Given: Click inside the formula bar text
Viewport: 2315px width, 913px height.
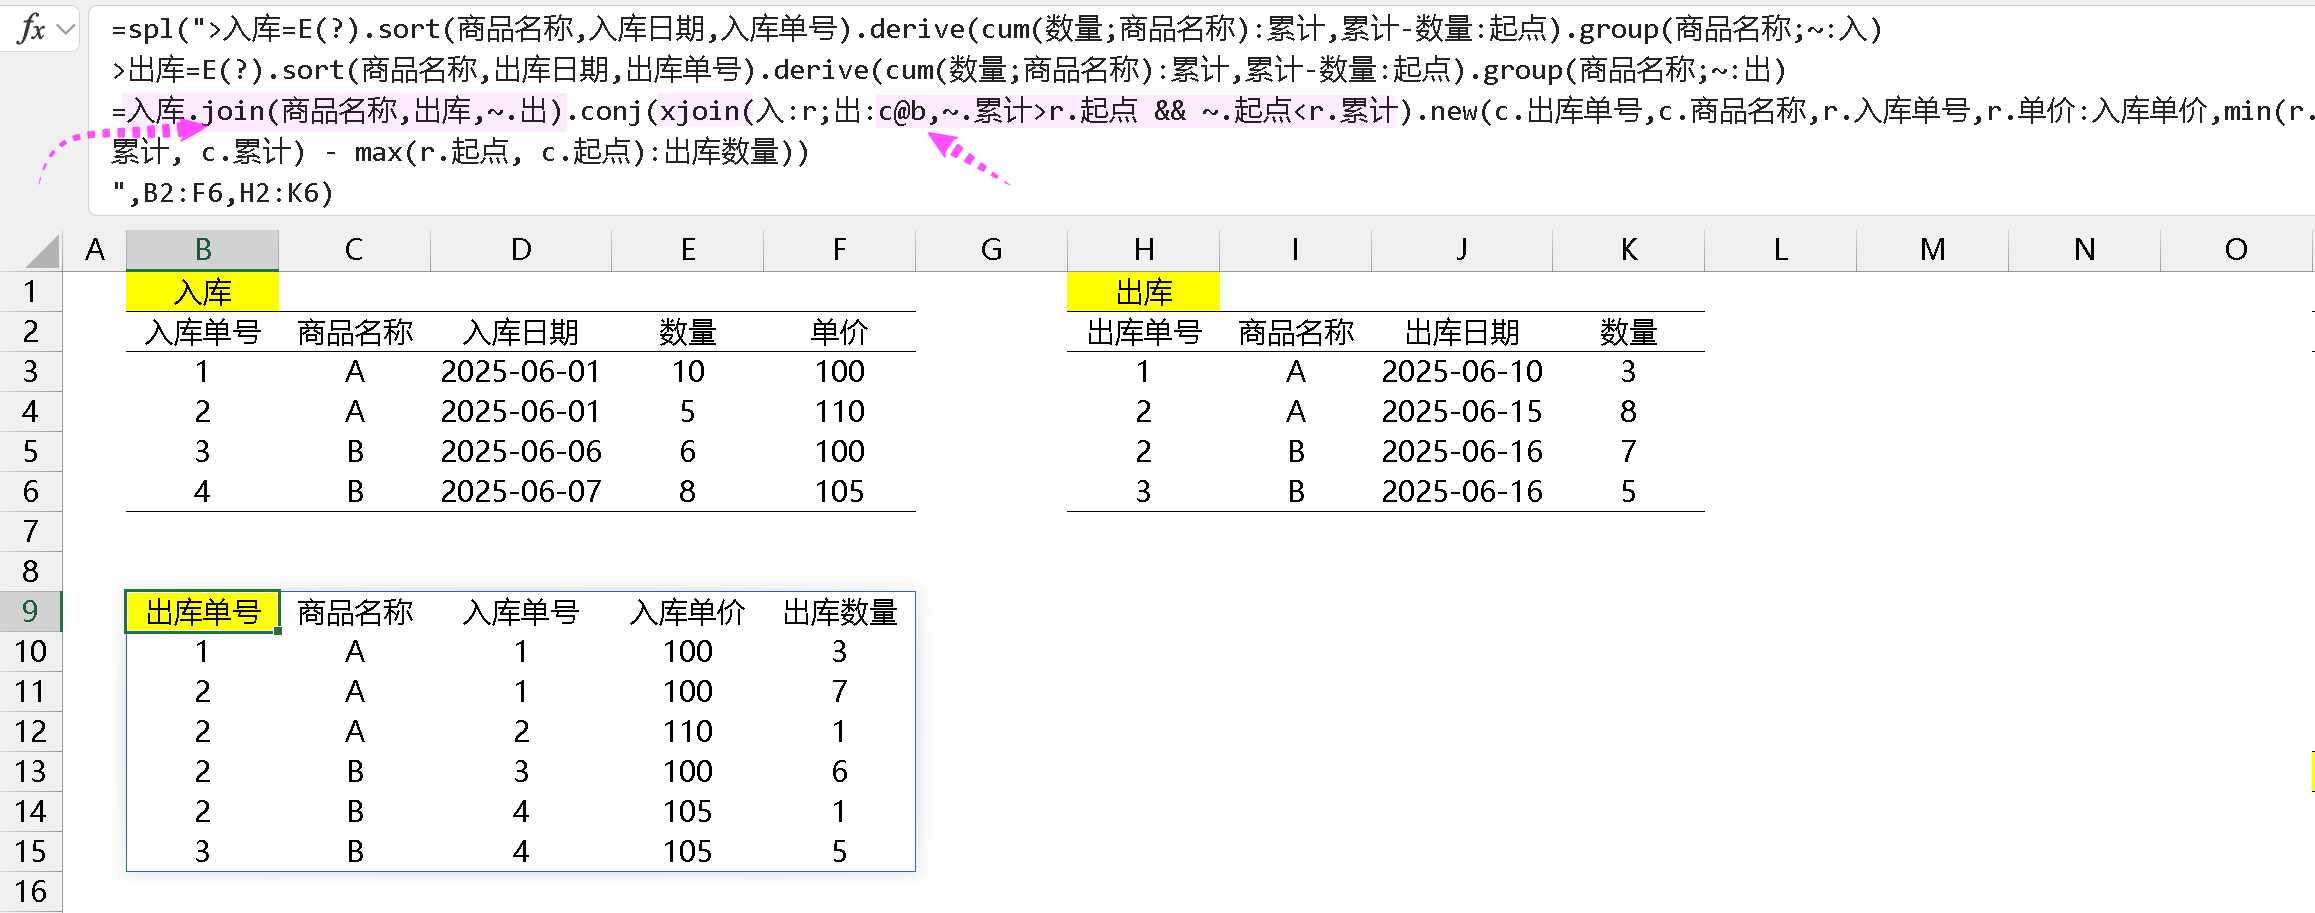Looking at the screenshot, I should coord(1200,110).
